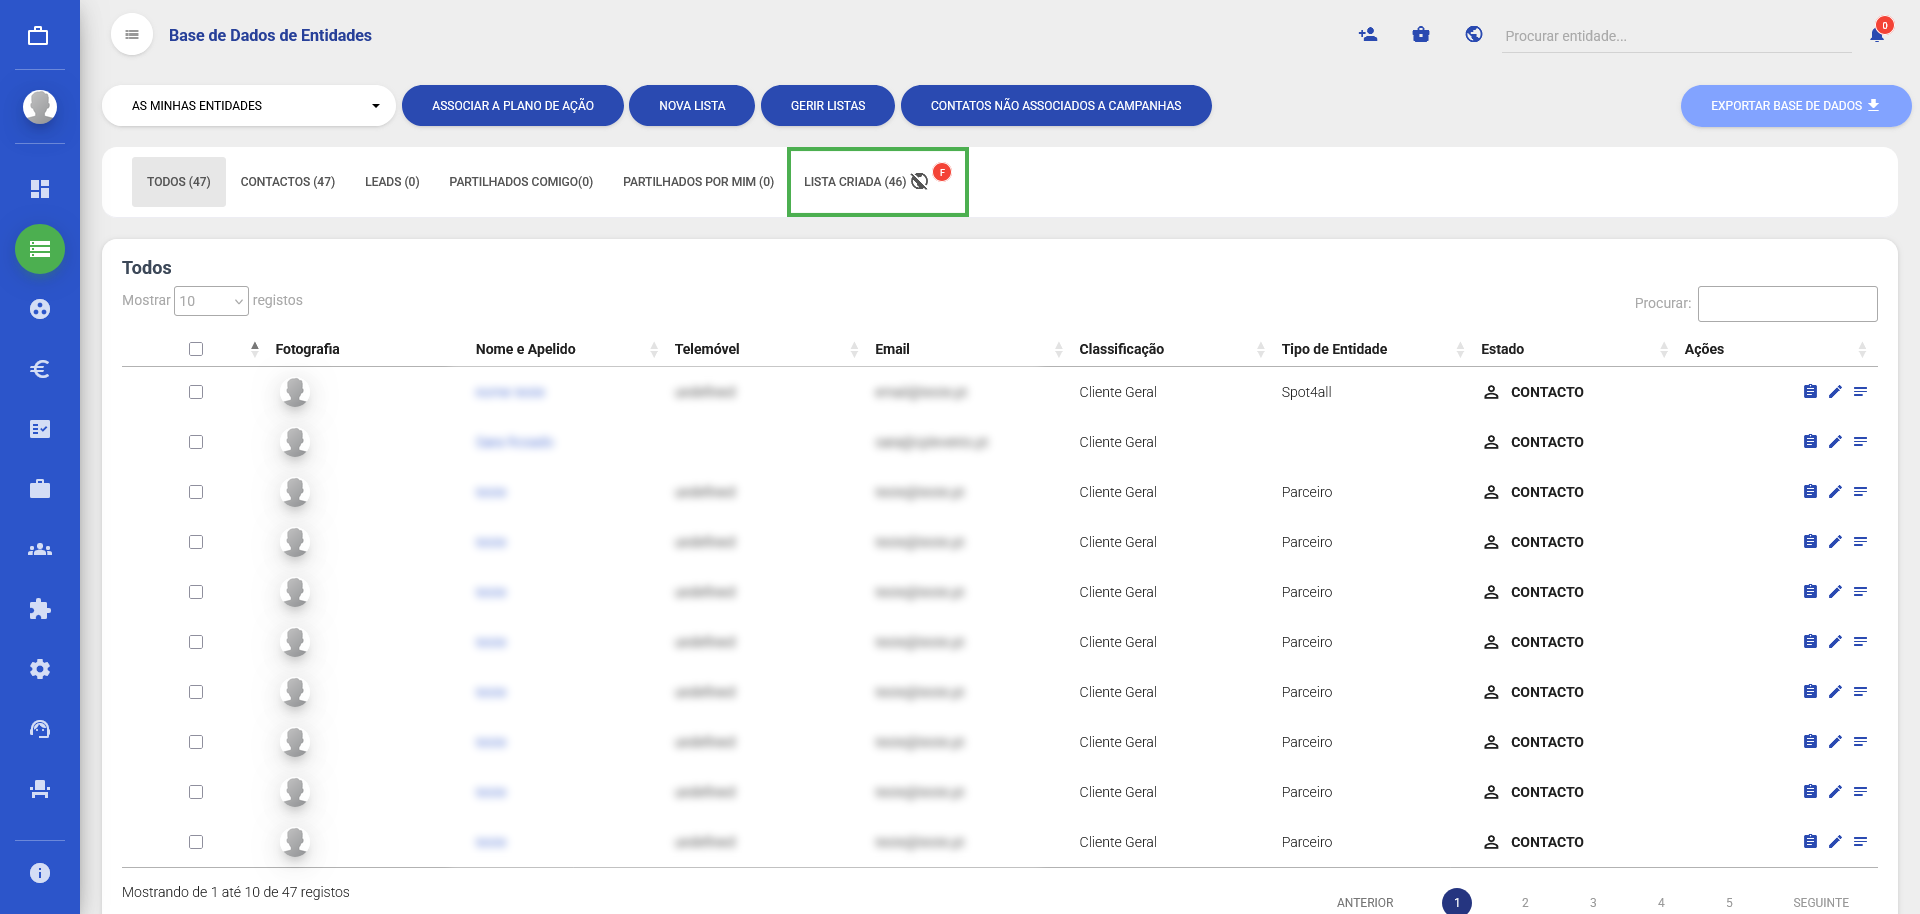1920x914 pixels.
Task: Click the Procurar table search field
Action: 1787,304
